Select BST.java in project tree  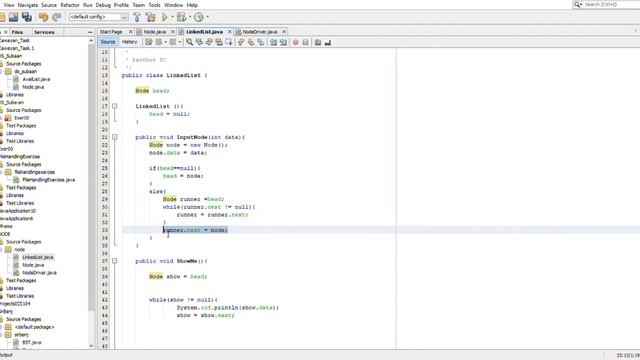coord(31,342)
